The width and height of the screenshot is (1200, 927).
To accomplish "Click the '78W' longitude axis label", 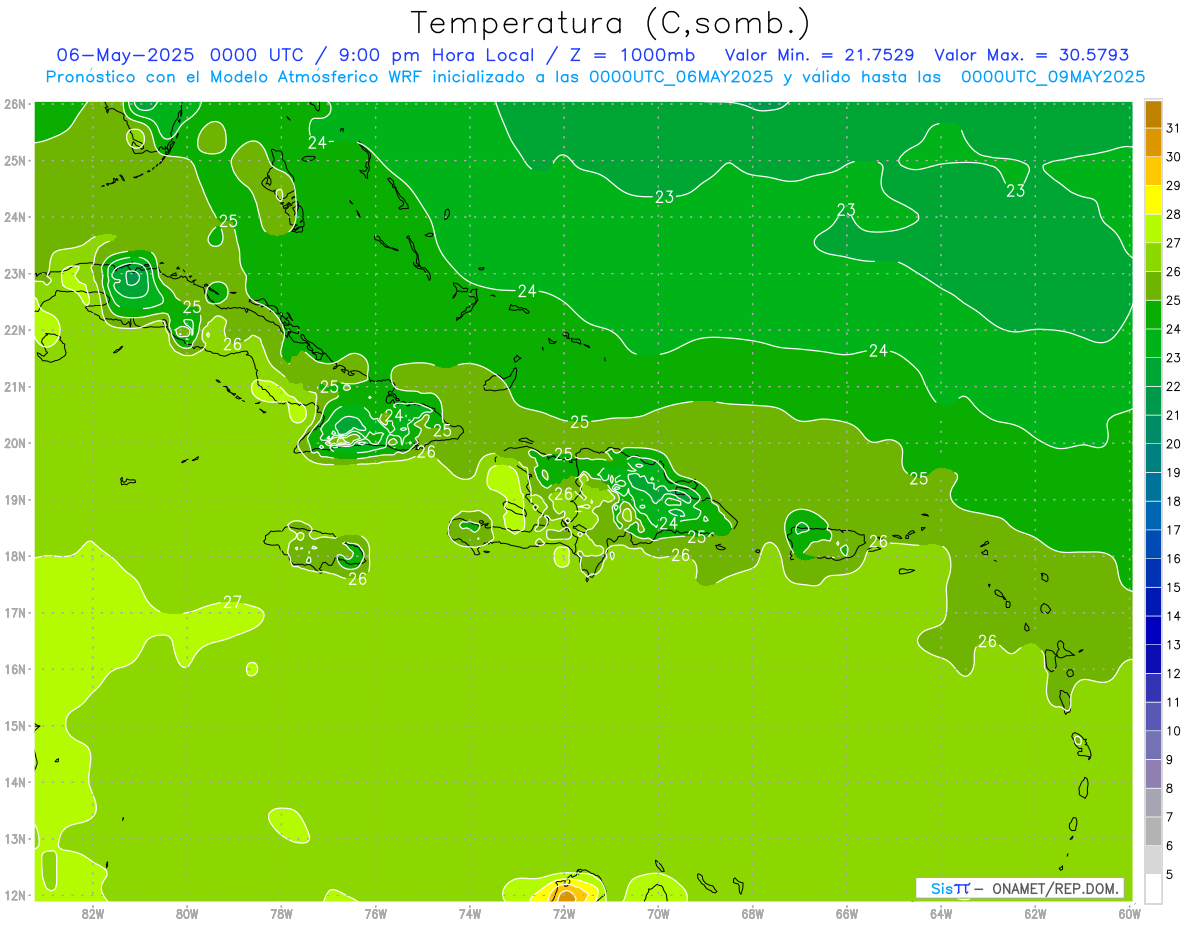I will (281, 913).
